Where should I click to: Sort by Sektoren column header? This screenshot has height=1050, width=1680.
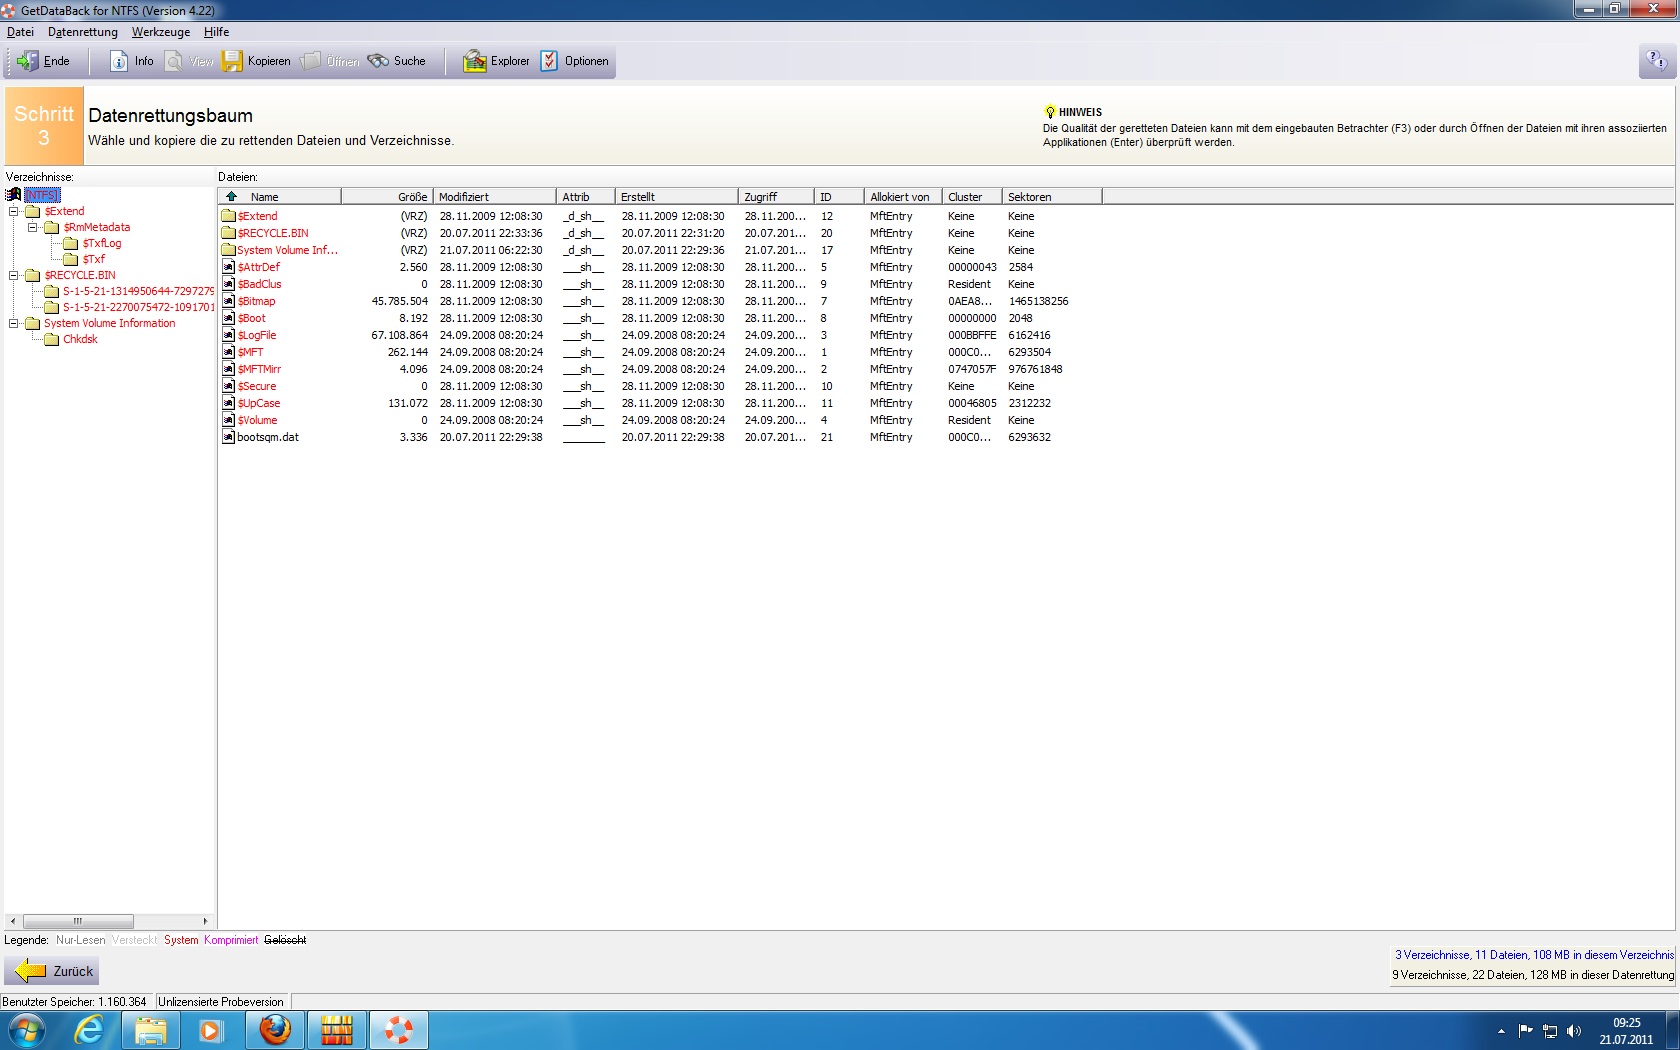pyautogui.click(x=1051, y=197)
